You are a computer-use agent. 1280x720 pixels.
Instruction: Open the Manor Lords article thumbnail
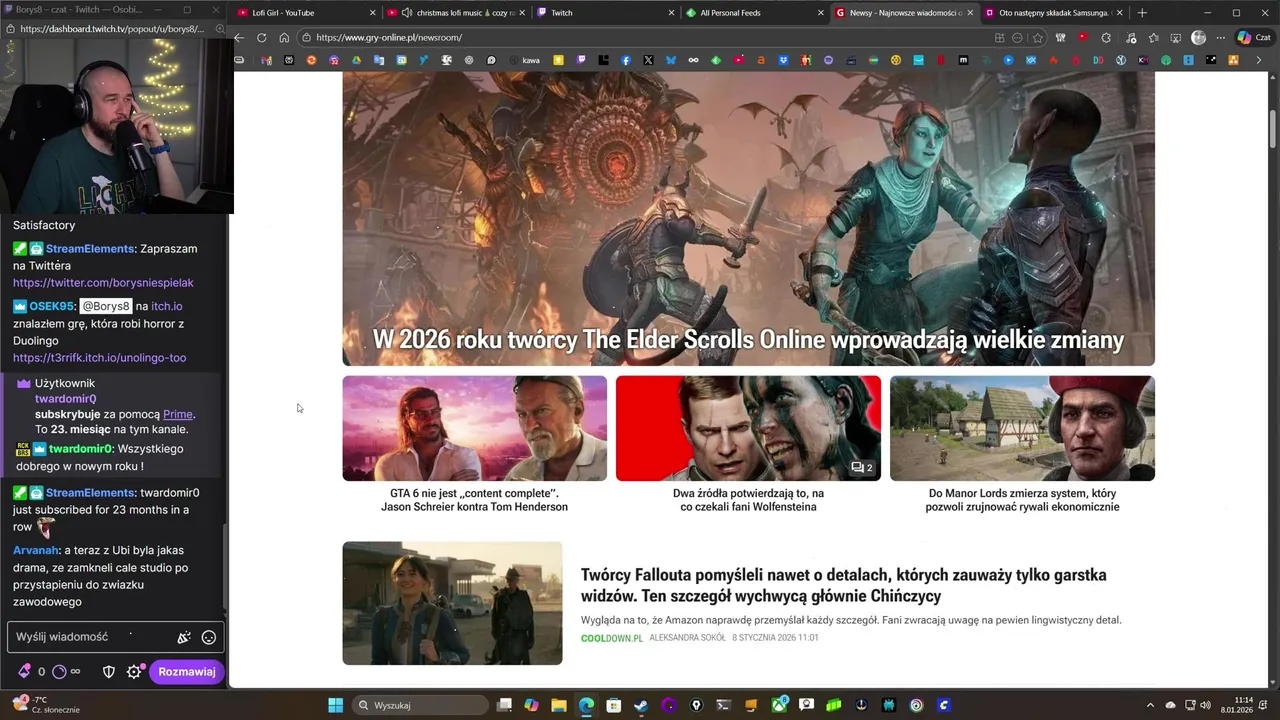point(1022,428)
